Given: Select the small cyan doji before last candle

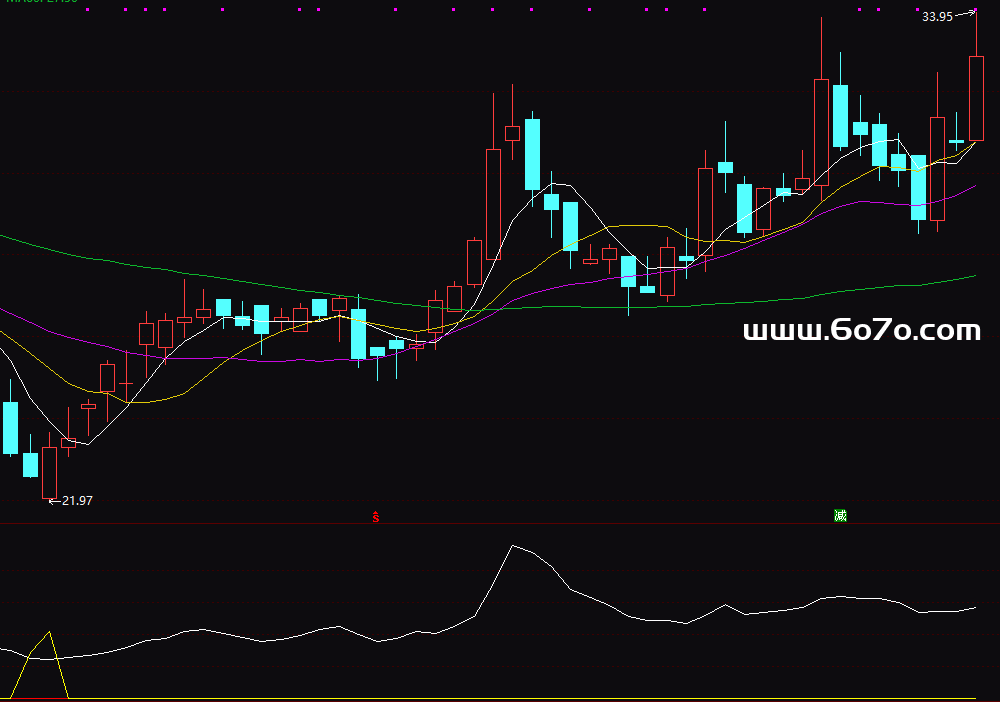Looking at the screenshot, I should click(957, 142).
